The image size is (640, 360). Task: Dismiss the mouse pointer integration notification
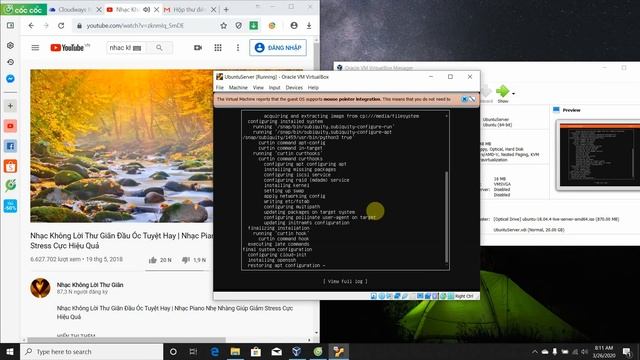pyautogui.click(x=464, y=99)
